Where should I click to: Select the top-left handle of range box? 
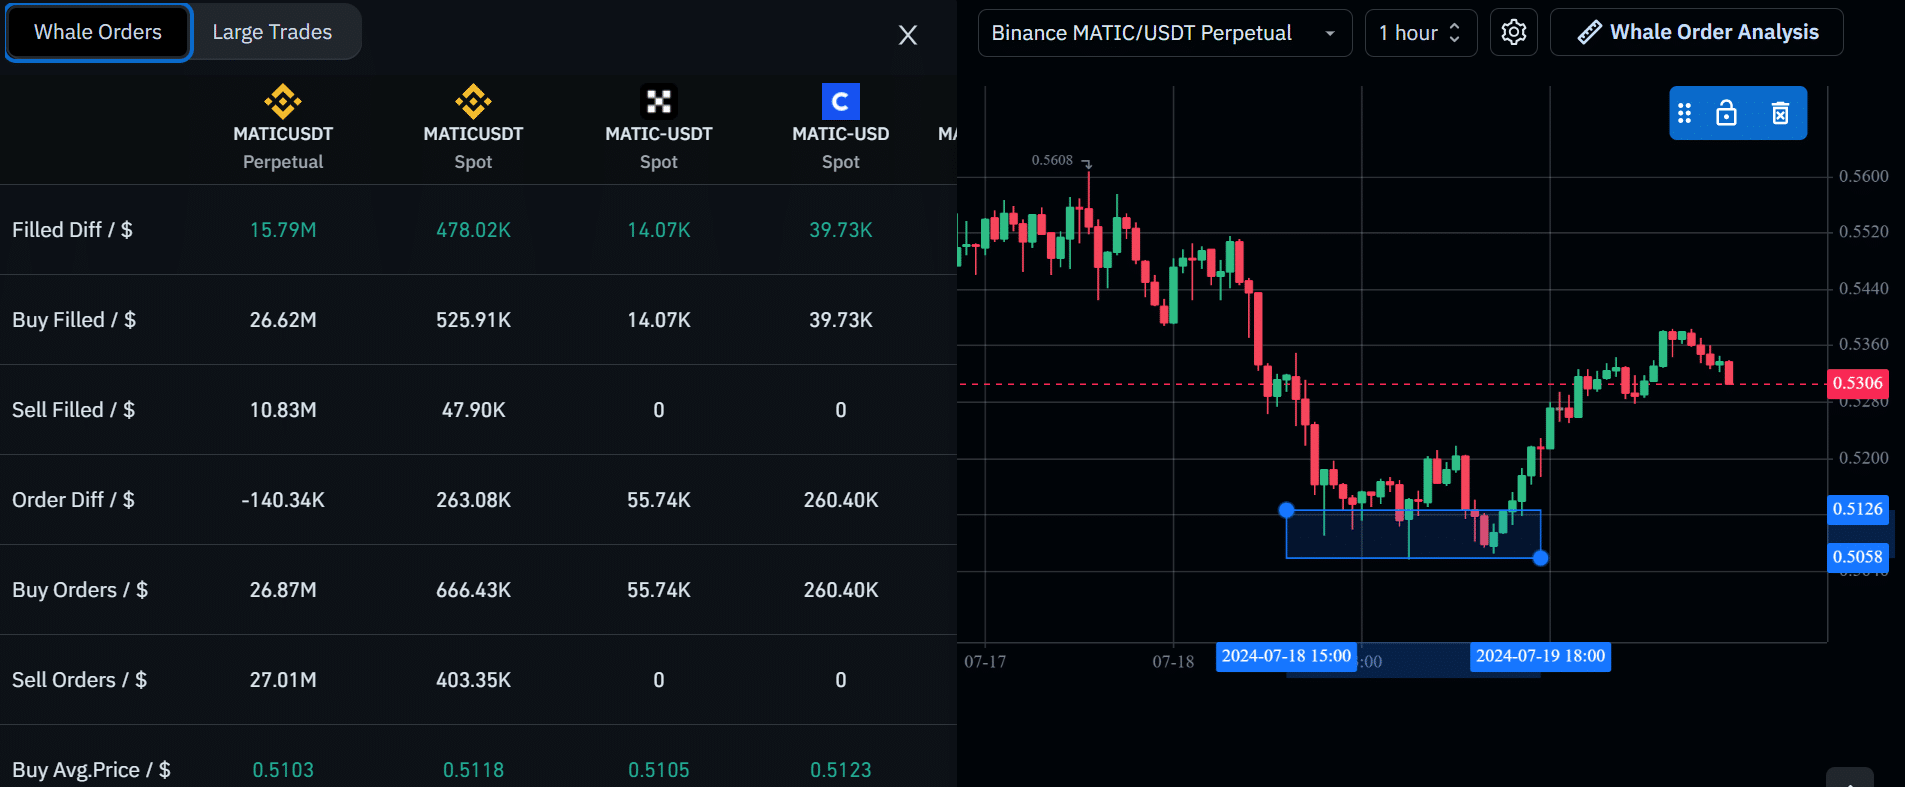pyautogui.click(x=1287, y=510)
